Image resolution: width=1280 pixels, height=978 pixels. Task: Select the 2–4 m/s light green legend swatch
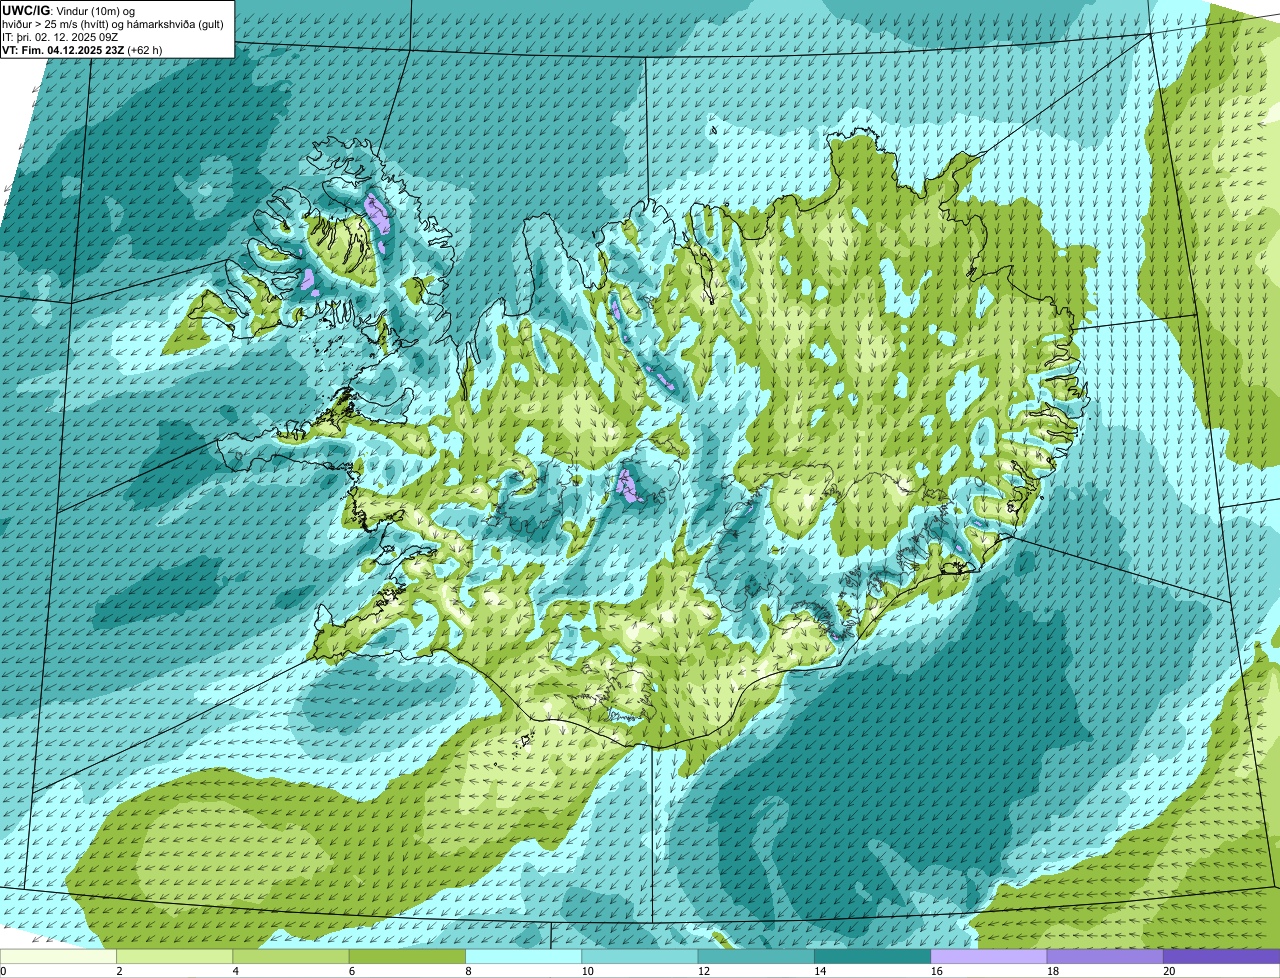coord(174,956)
